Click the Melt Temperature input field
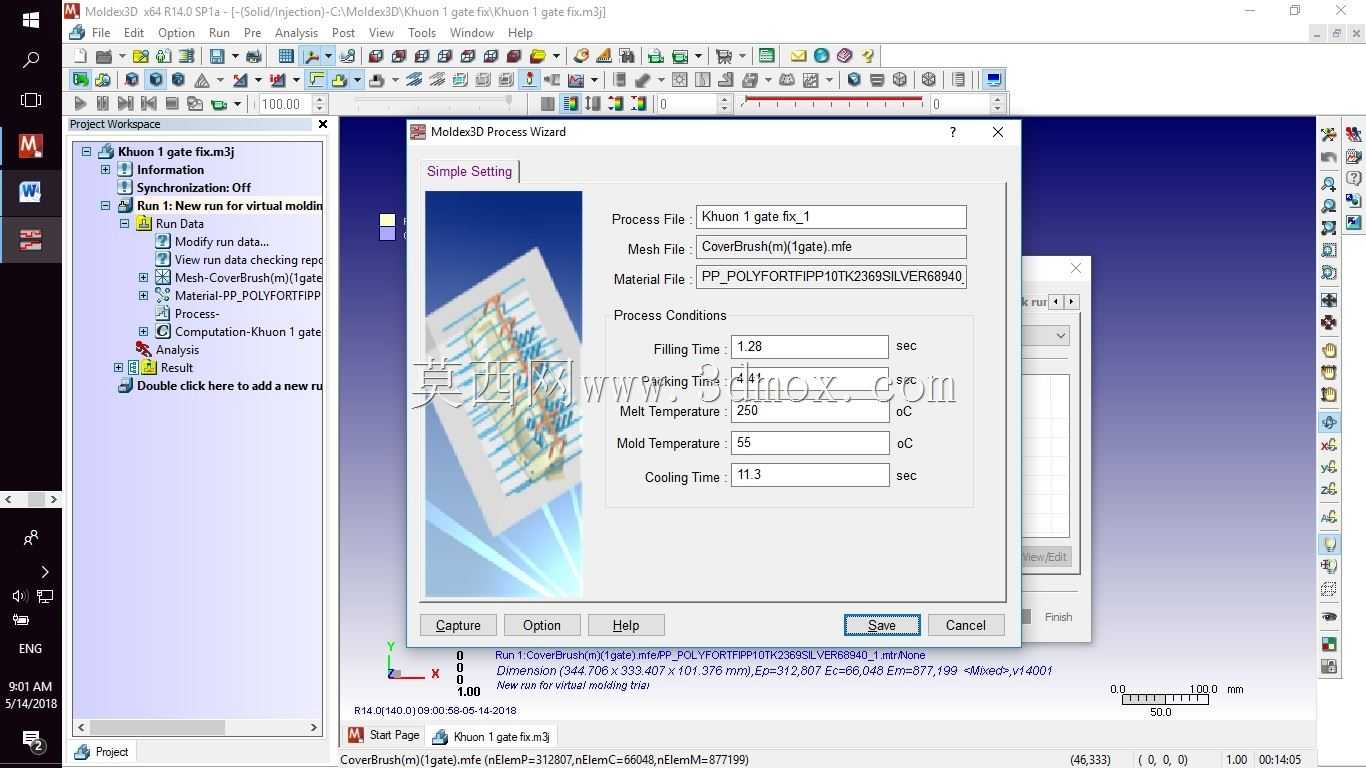Image resolution: width=1366 pixels, height=768 pixels. pos(810,411)
